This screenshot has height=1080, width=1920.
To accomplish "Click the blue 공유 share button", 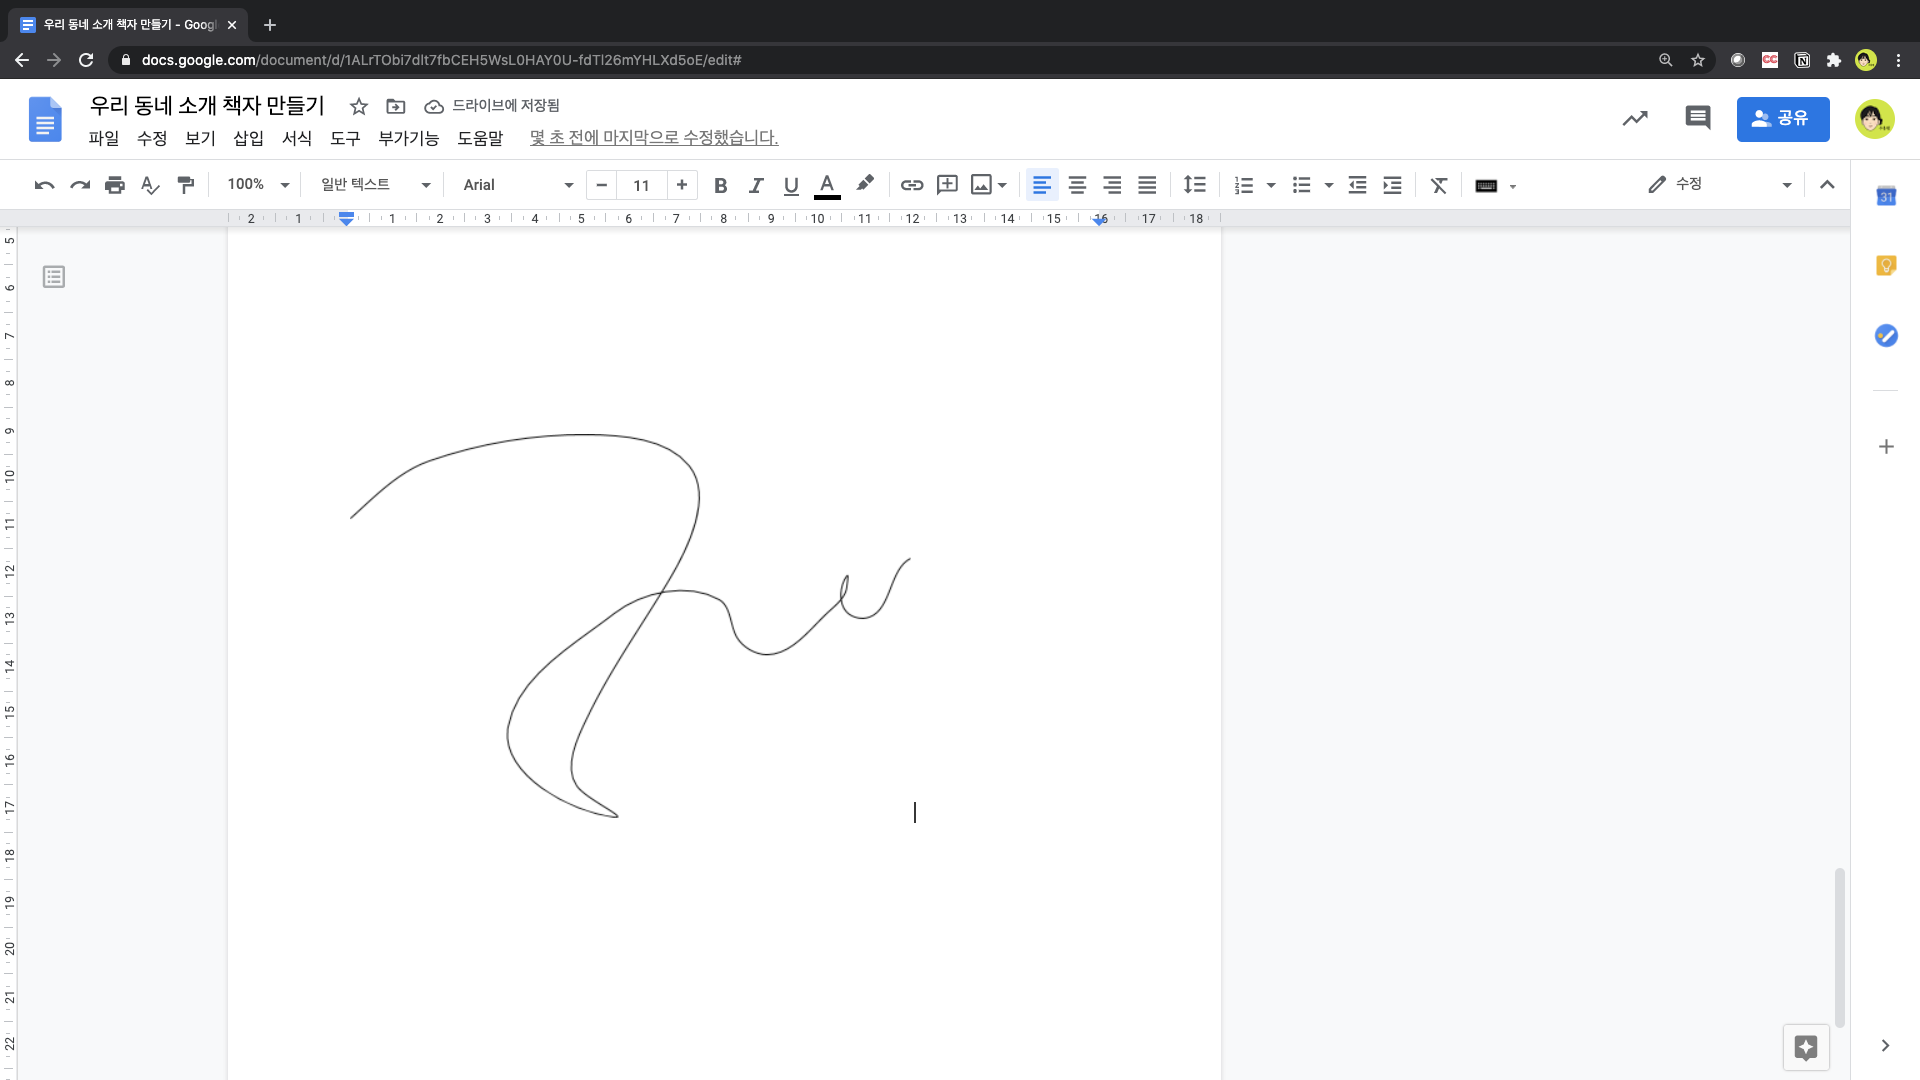I will pyautogui.click(x=1782, y=119).
